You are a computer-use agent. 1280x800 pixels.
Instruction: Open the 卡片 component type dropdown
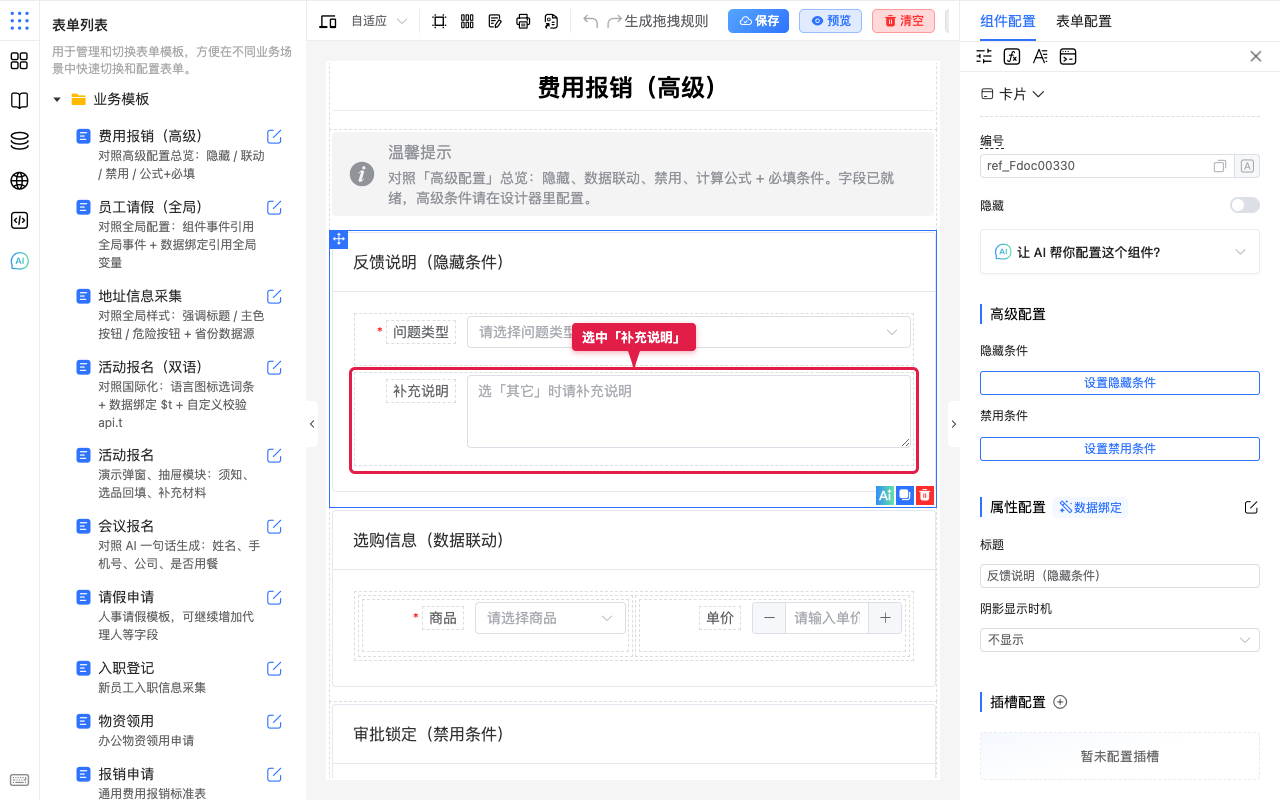(x=1013, y=94)
